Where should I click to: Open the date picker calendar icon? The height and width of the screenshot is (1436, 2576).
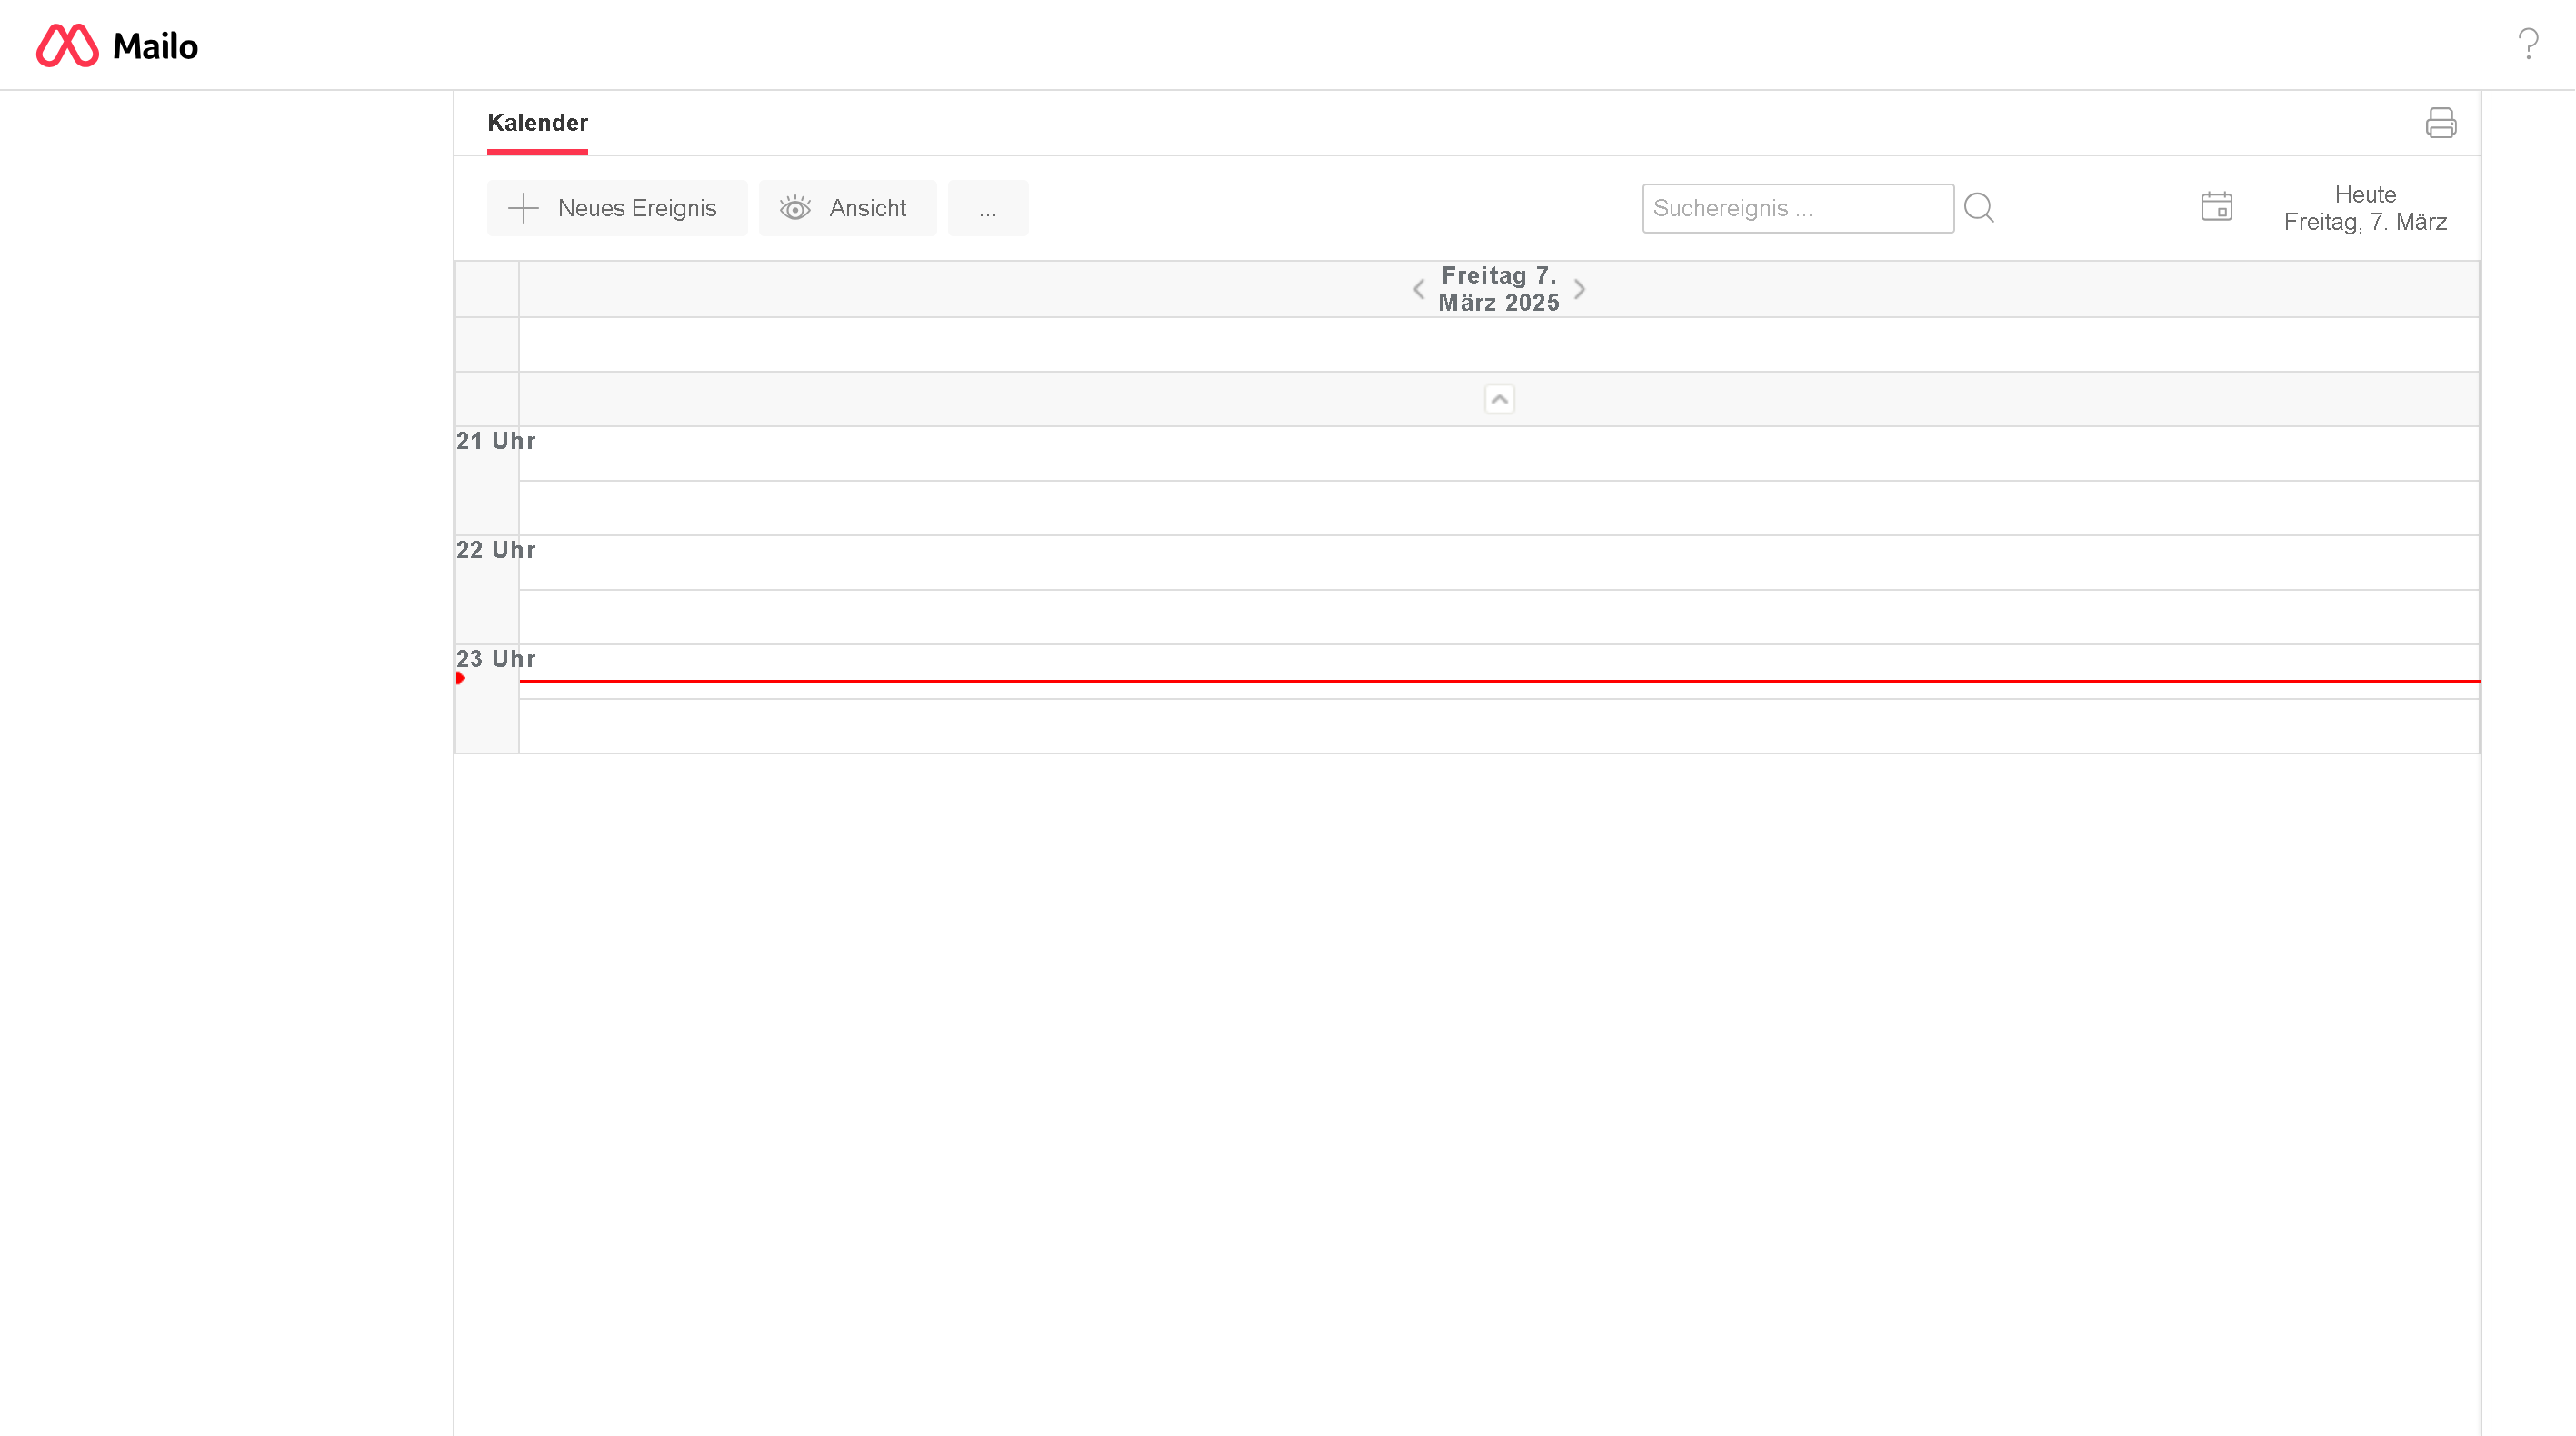pos(2216,207)
